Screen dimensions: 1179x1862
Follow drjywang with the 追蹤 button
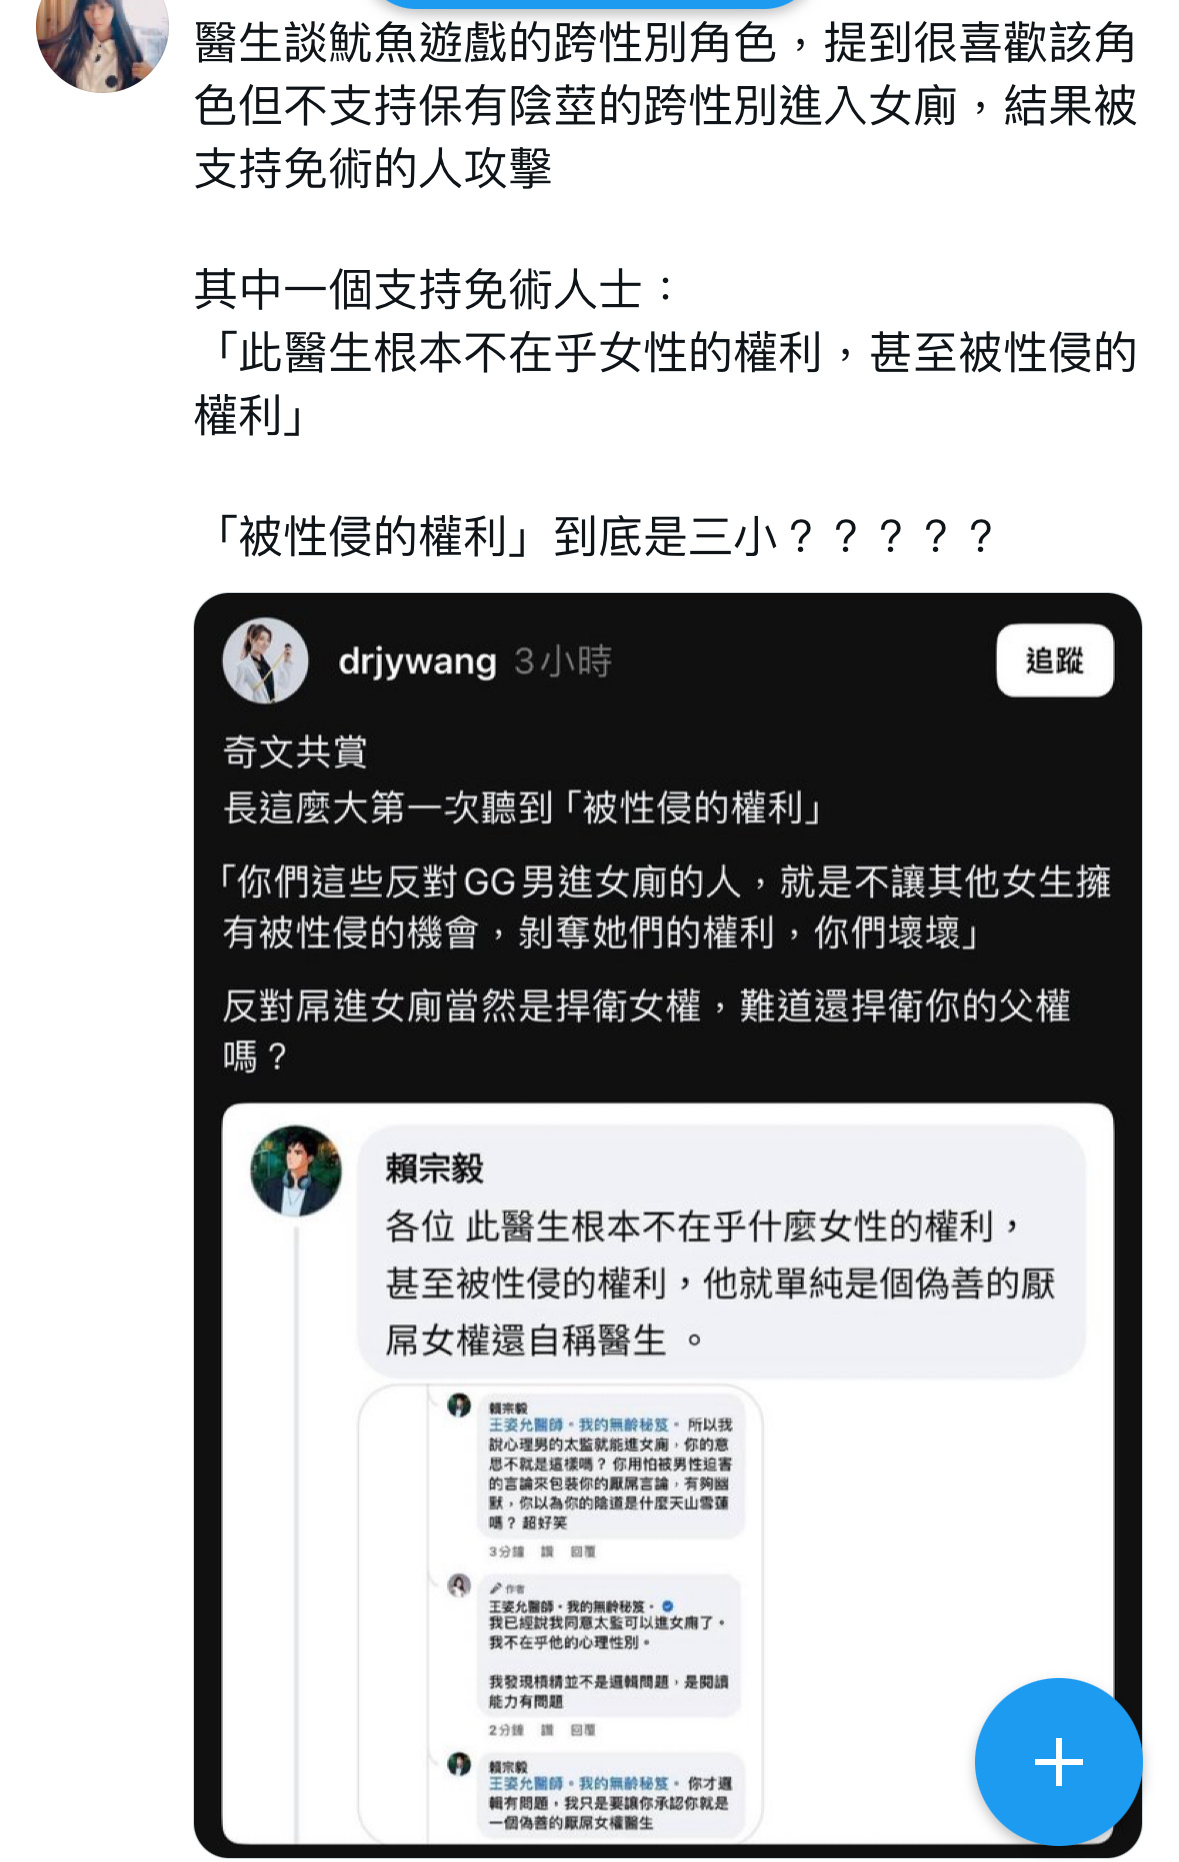[x=1055, y=660]
